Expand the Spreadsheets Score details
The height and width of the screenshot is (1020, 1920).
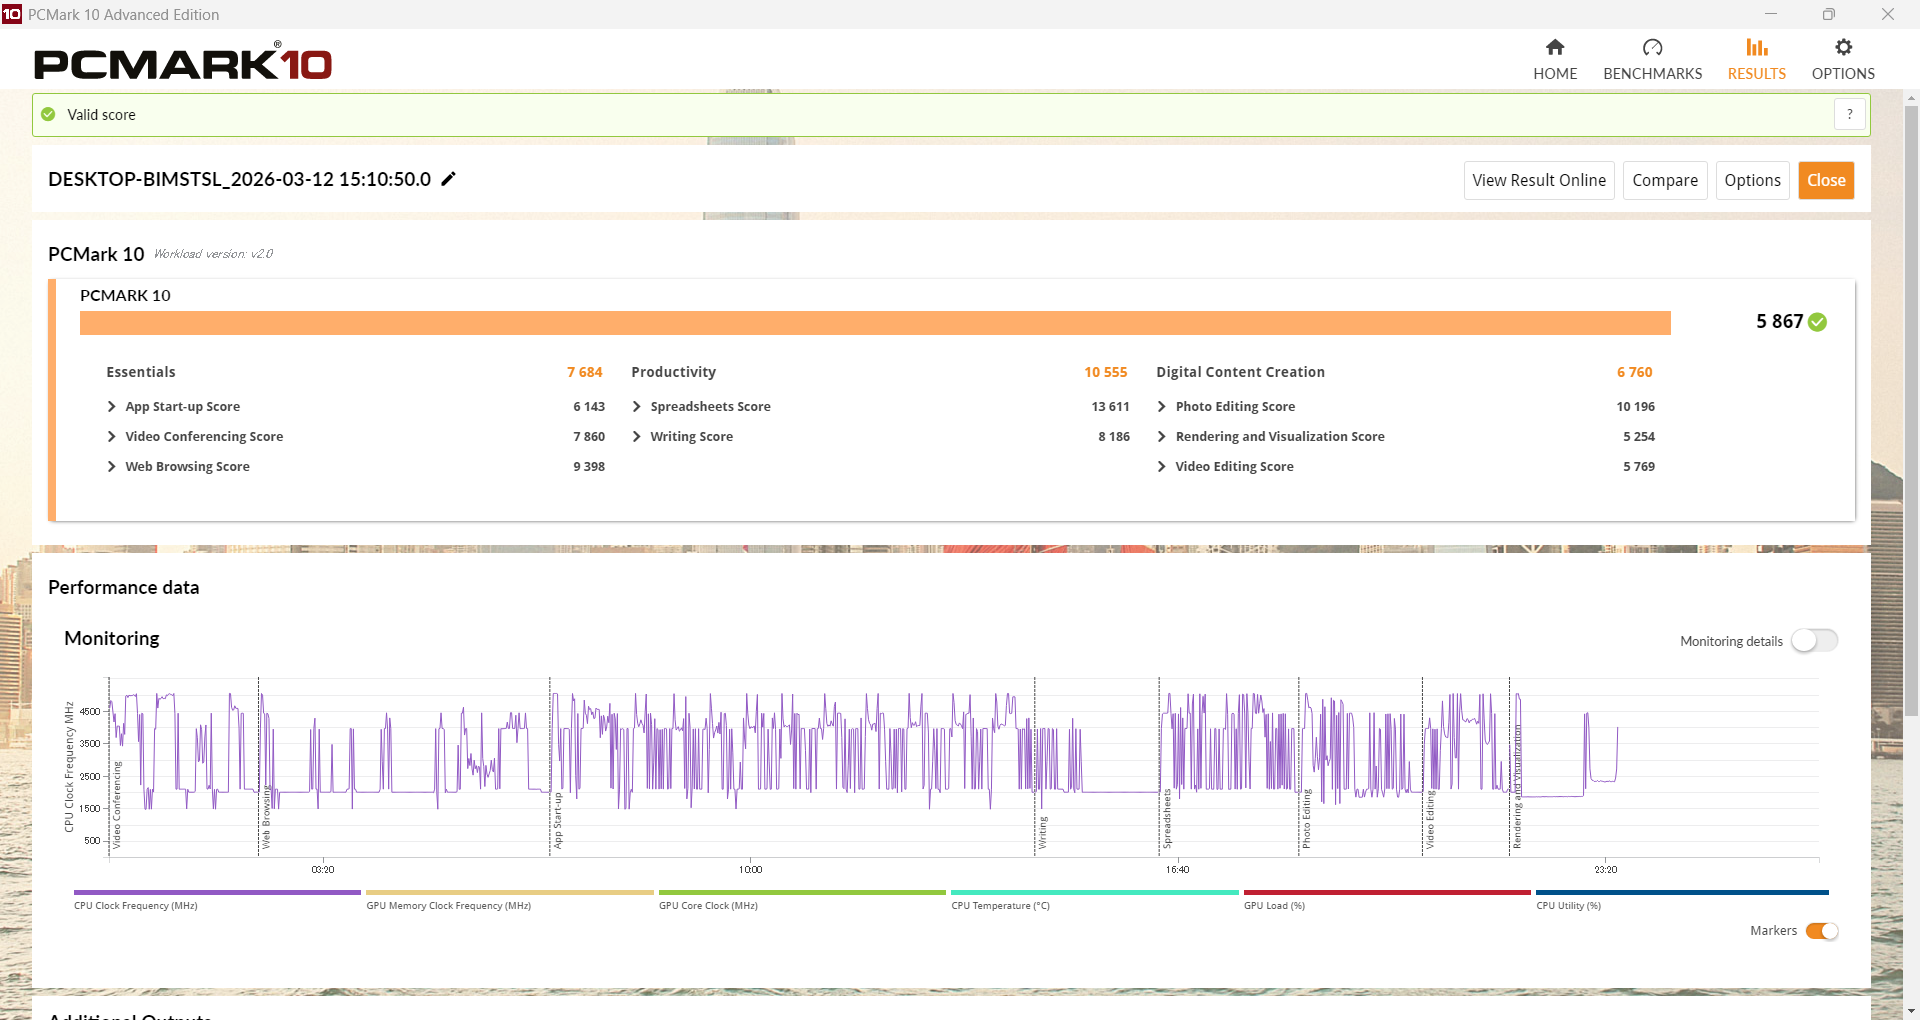(637, 407)
